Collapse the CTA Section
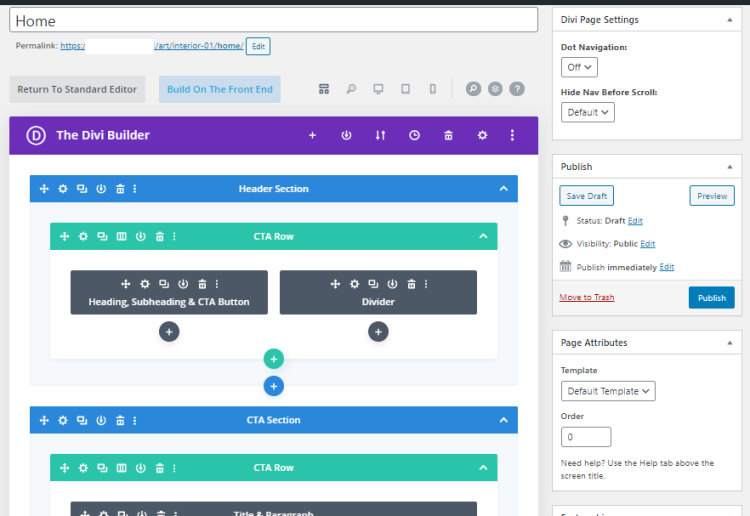Viewport: 750px width, 516px height. [504, 420]
